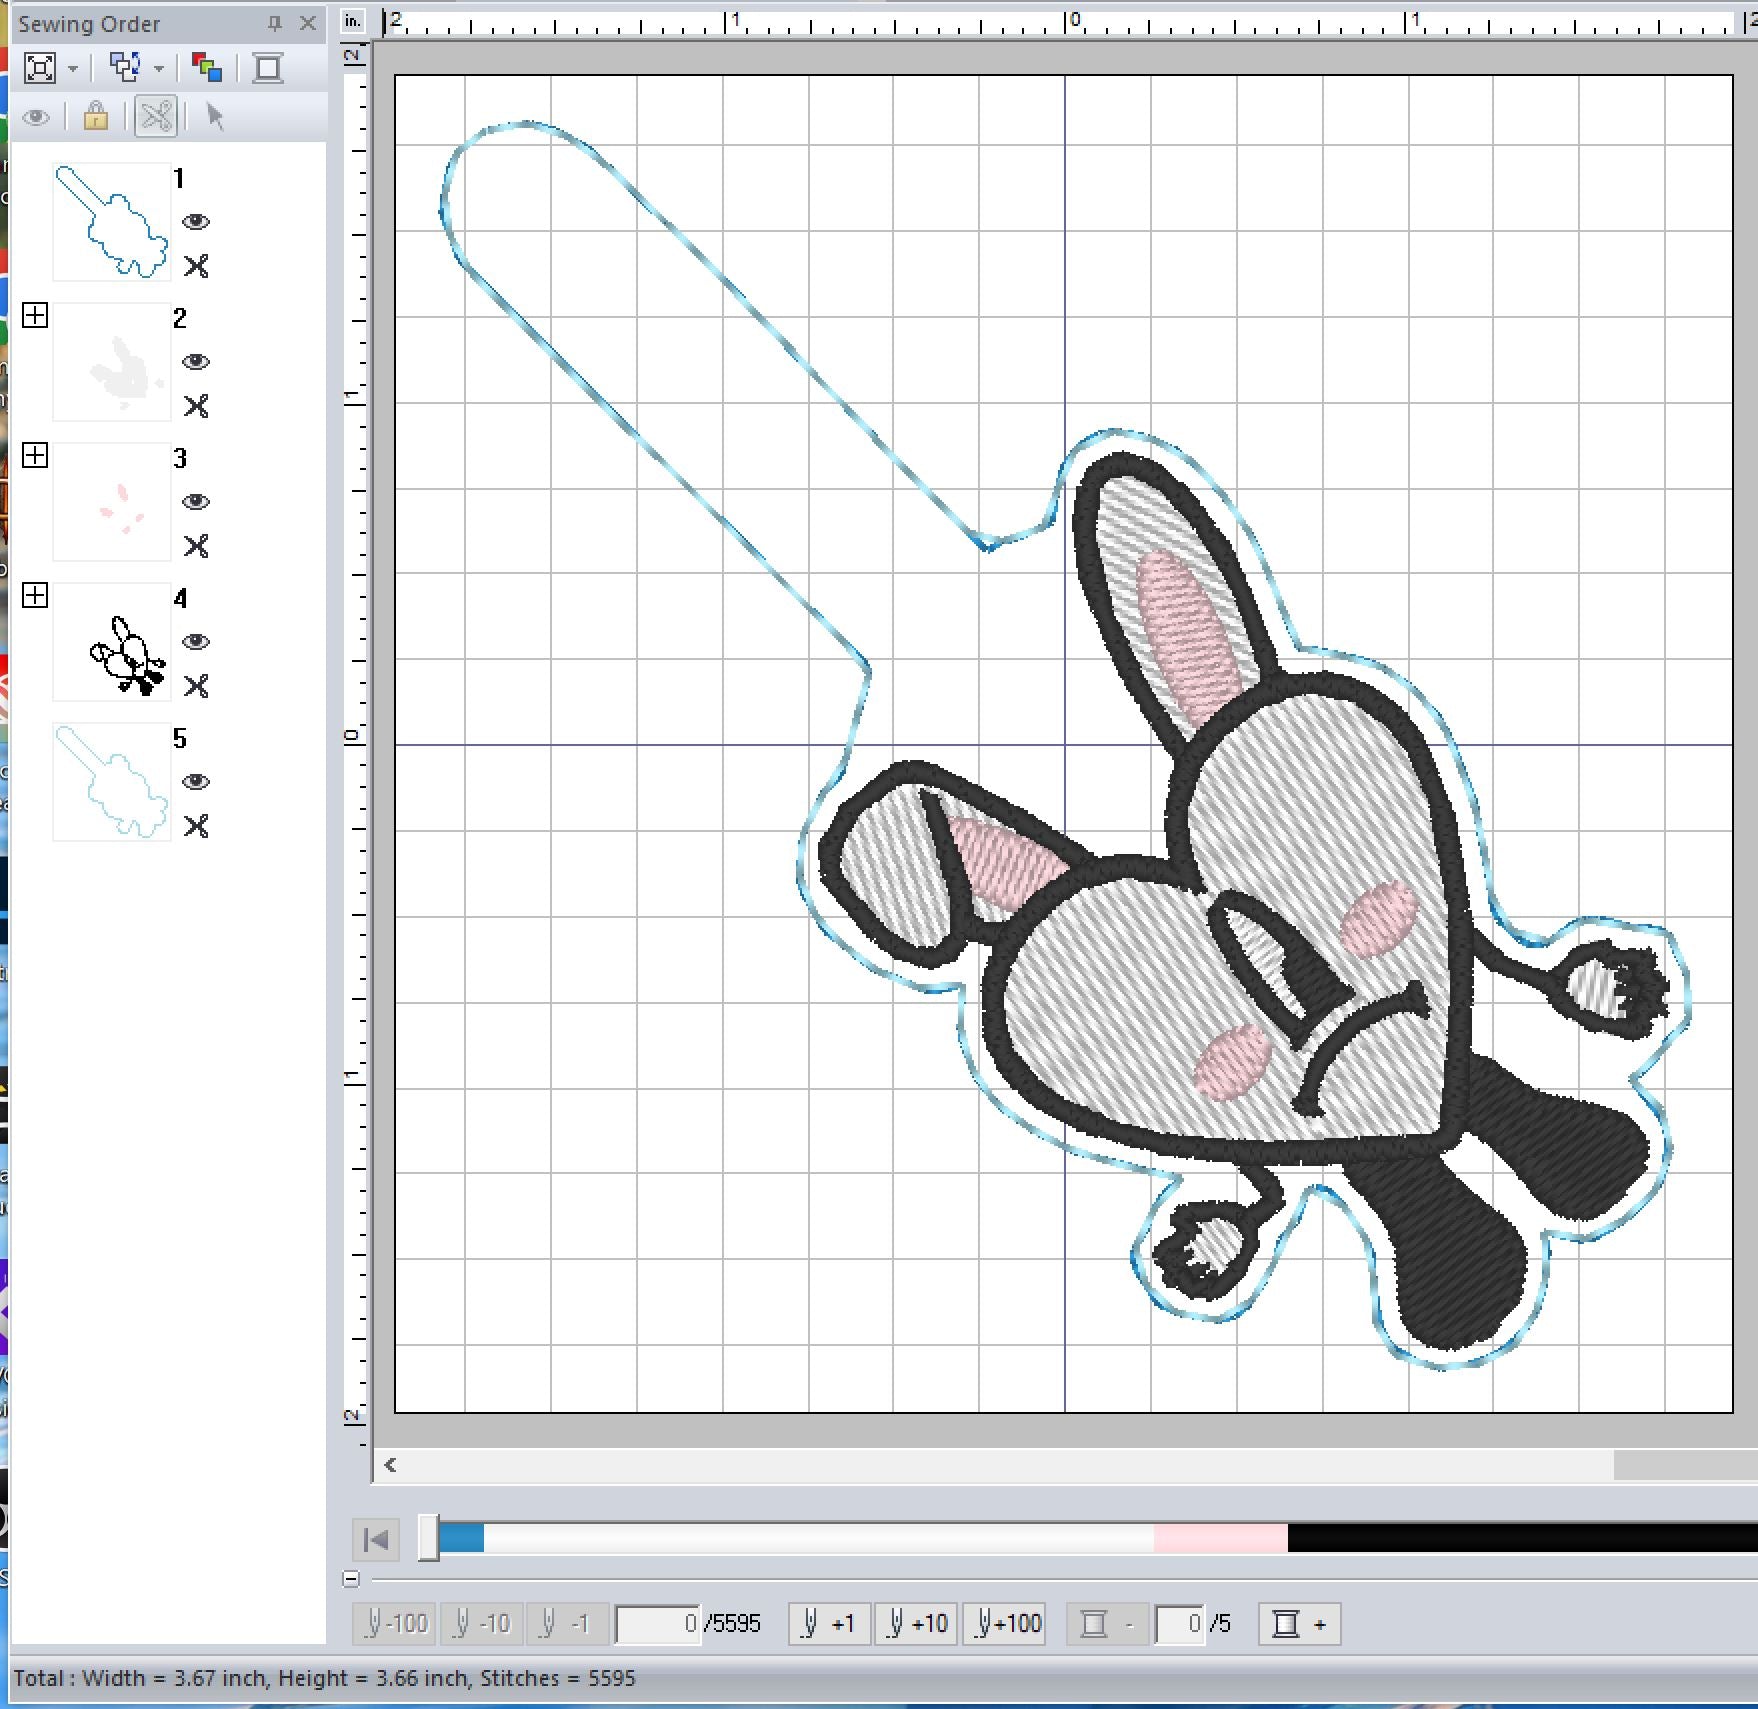Advance simulation by +100 stitches
The width and height of the screenshot is (1758, 1709).
coord(1004,1624)
